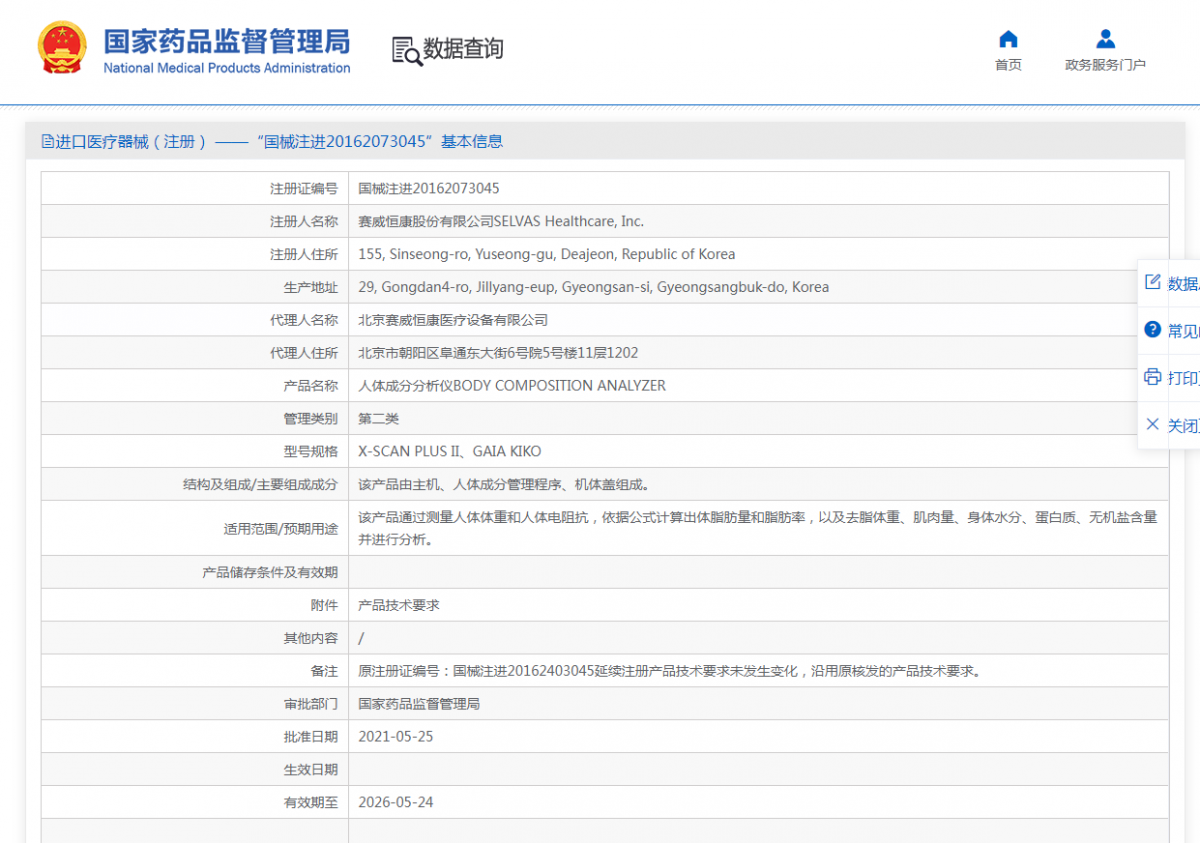
Task: Click the 适用范围/预期用途 label
Action: [281, 529]
